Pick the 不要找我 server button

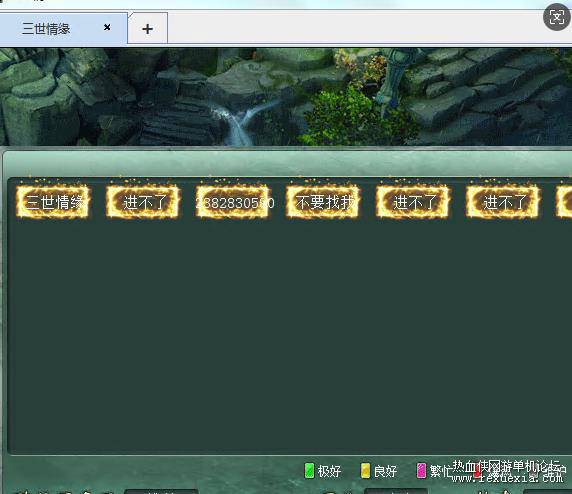(323, 202)
